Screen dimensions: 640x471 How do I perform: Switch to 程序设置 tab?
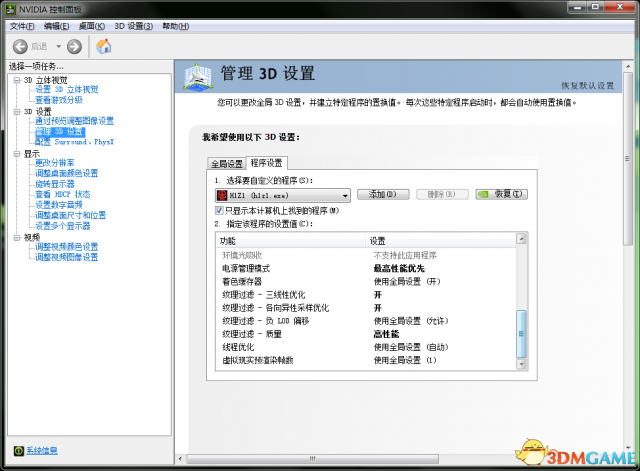point(267,163)
